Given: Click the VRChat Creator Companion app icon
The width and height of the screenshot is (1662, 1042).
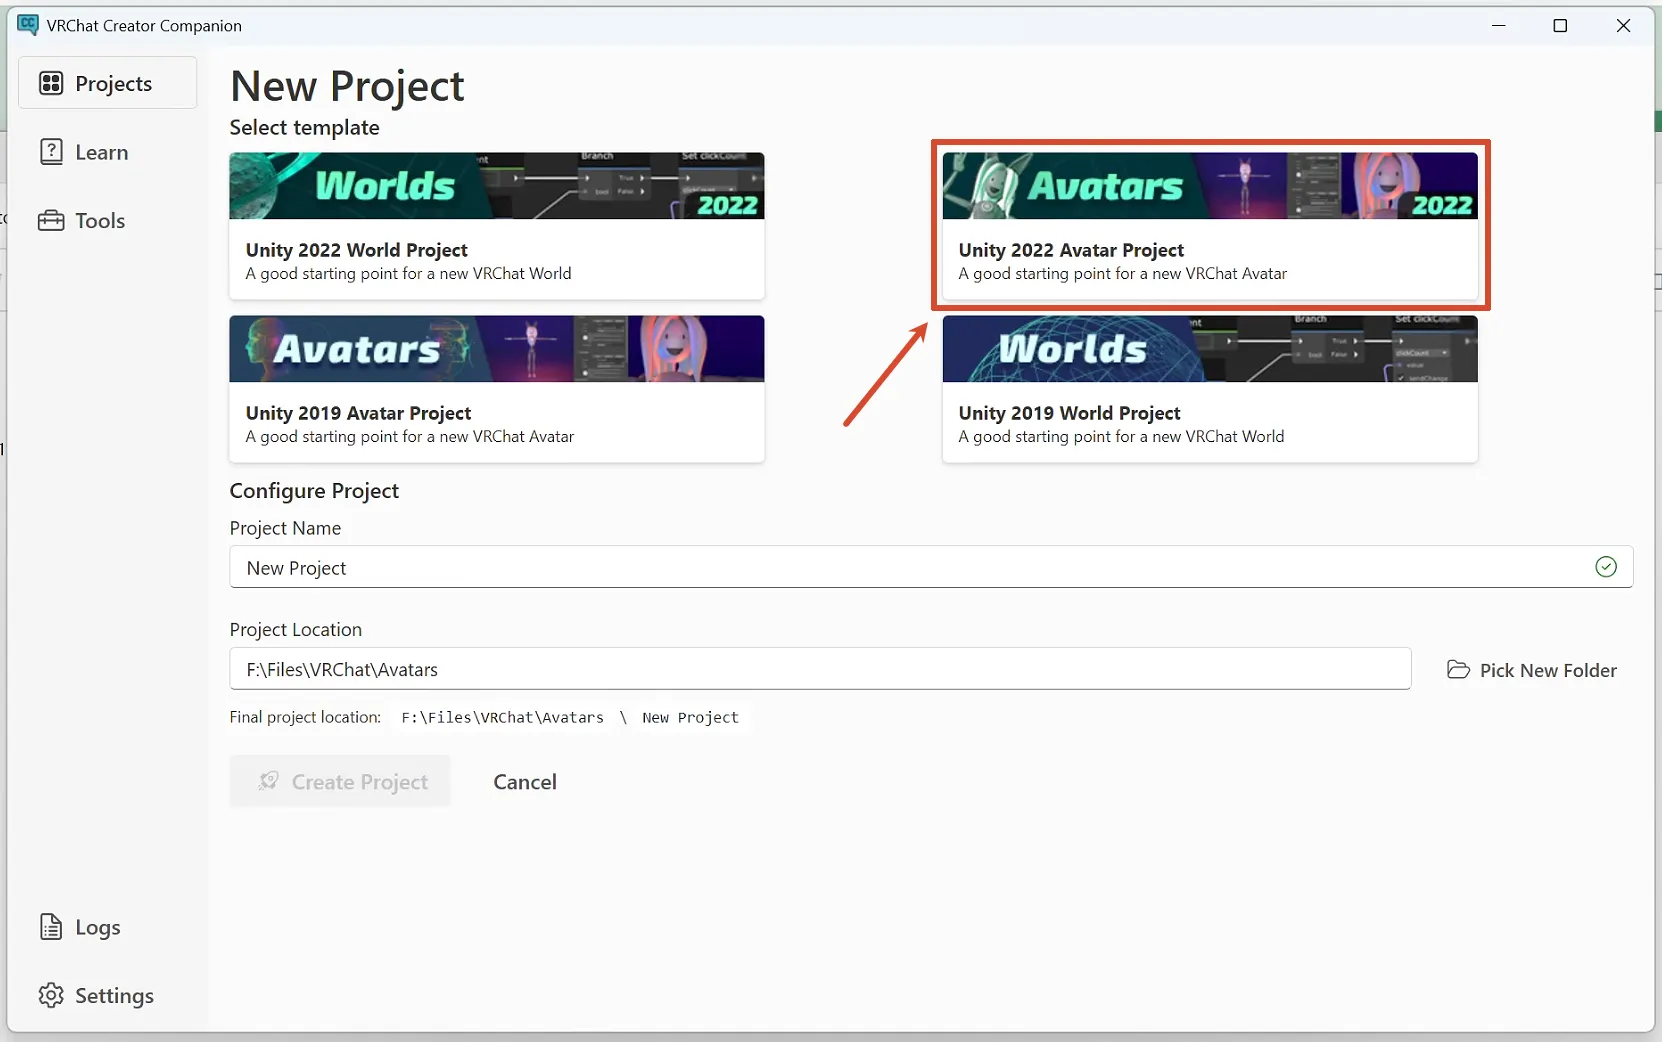Looking at the screenshot, I should coord(28,25).
